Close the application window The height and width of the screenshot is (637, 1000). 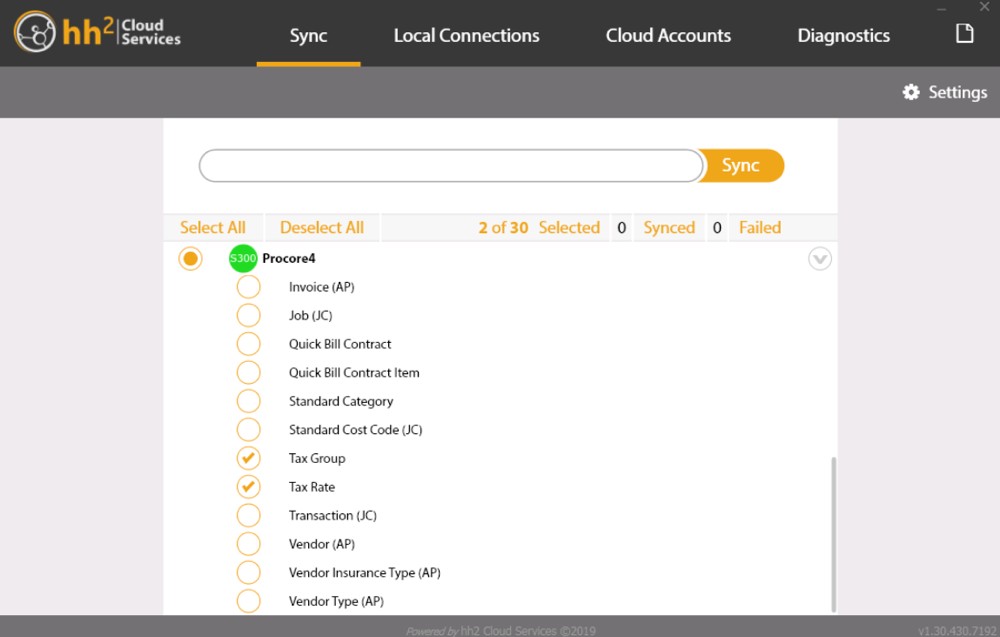click(984, 7)
